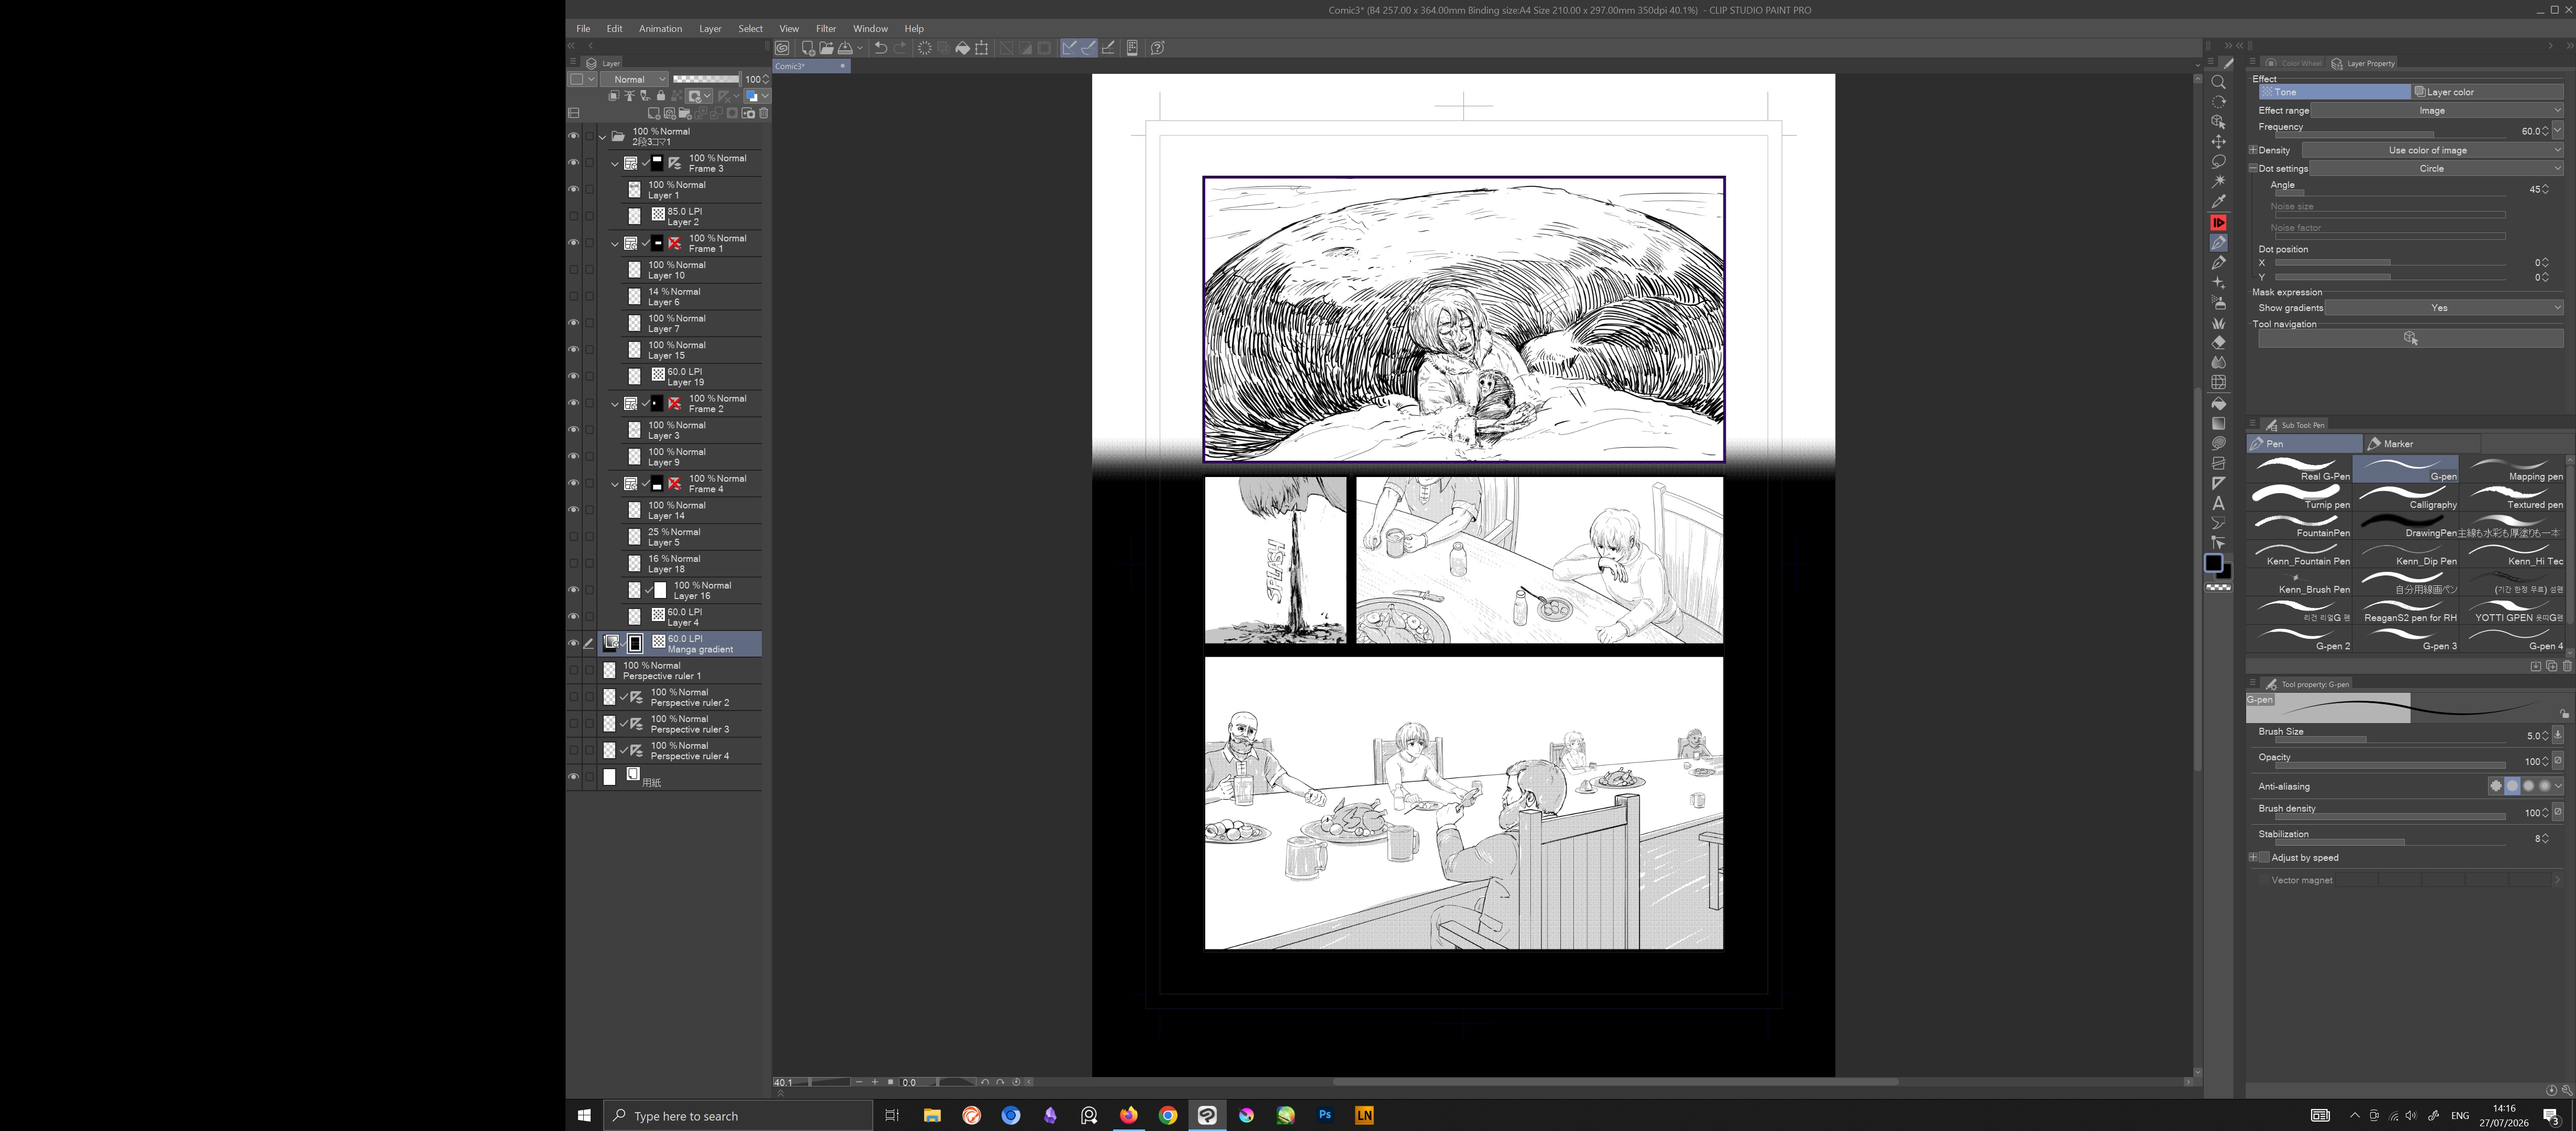Open the Animation menu
Image resolution: width=2576 pixels, height=1131 pixels.
[660, 29]
